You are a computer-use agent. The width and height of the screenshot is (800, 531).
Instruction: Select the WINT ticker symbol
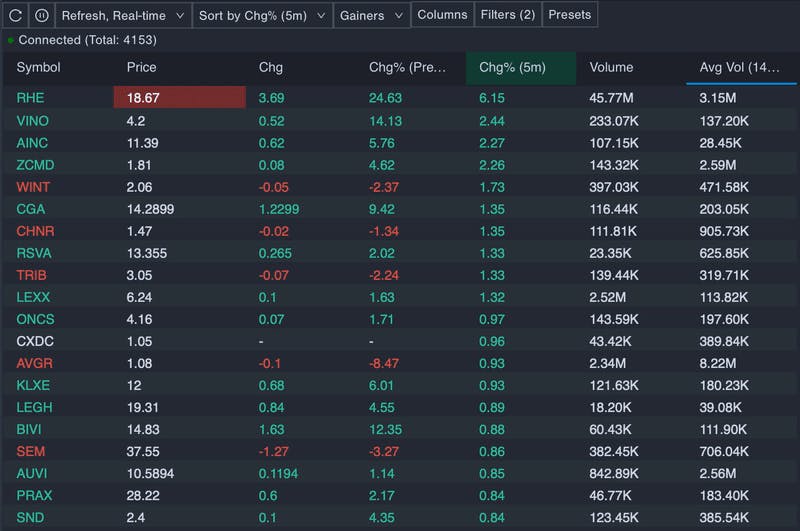click(33, 187)
